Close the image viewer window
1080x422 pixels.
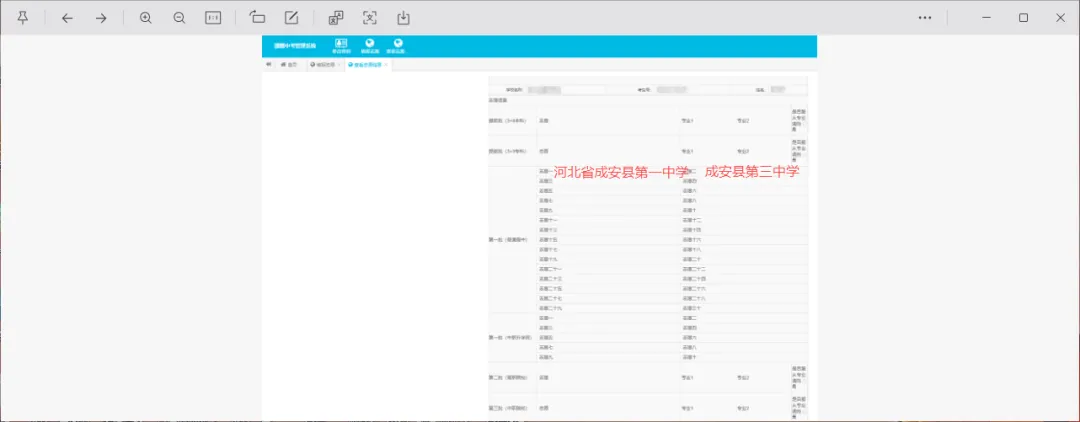point(1061,18)
